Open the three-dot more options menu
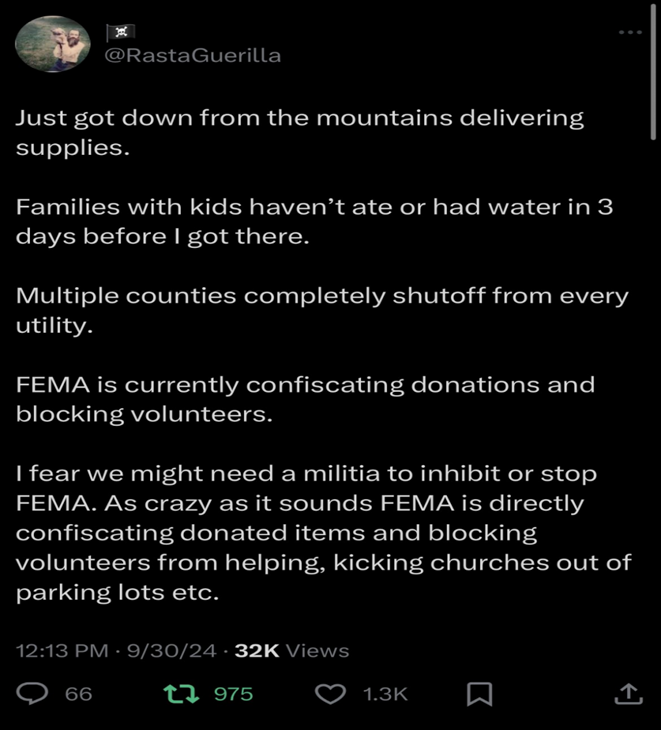This screenshot has width=661, height=730. coord(630,33)
